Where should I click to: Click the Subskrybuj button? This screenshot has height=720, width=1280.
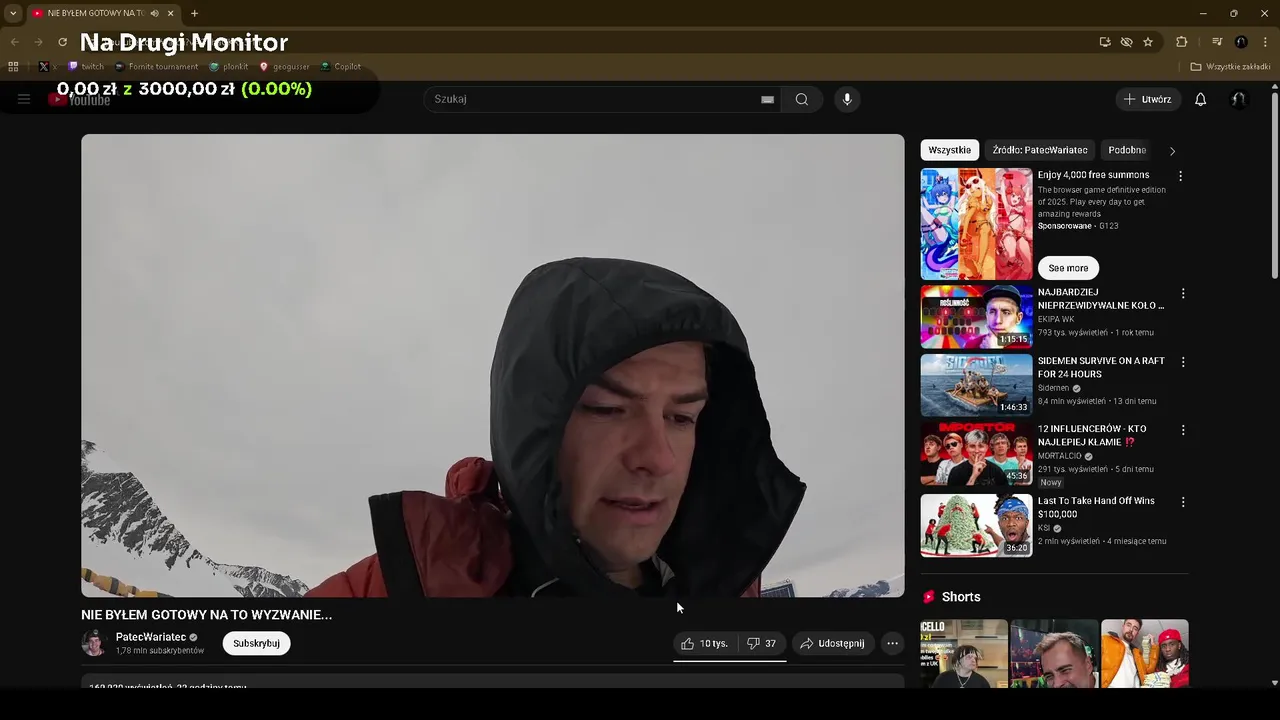256,643
